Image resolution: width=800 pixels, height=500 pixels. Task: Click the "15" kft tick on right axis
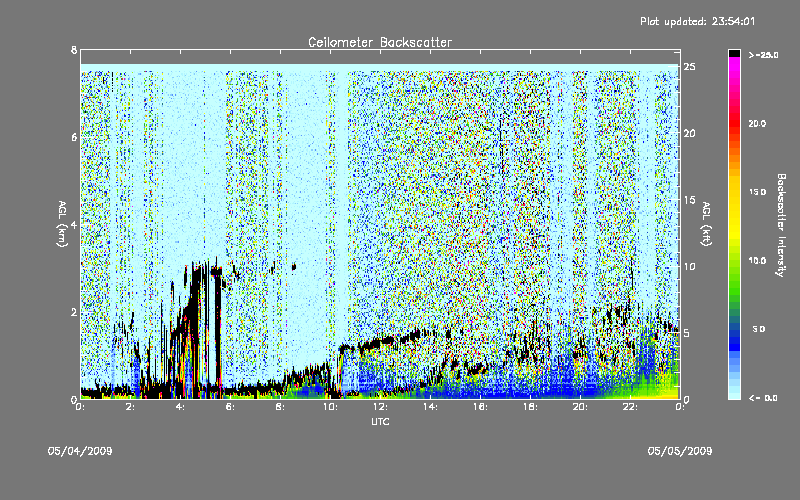tap(690, 200)
